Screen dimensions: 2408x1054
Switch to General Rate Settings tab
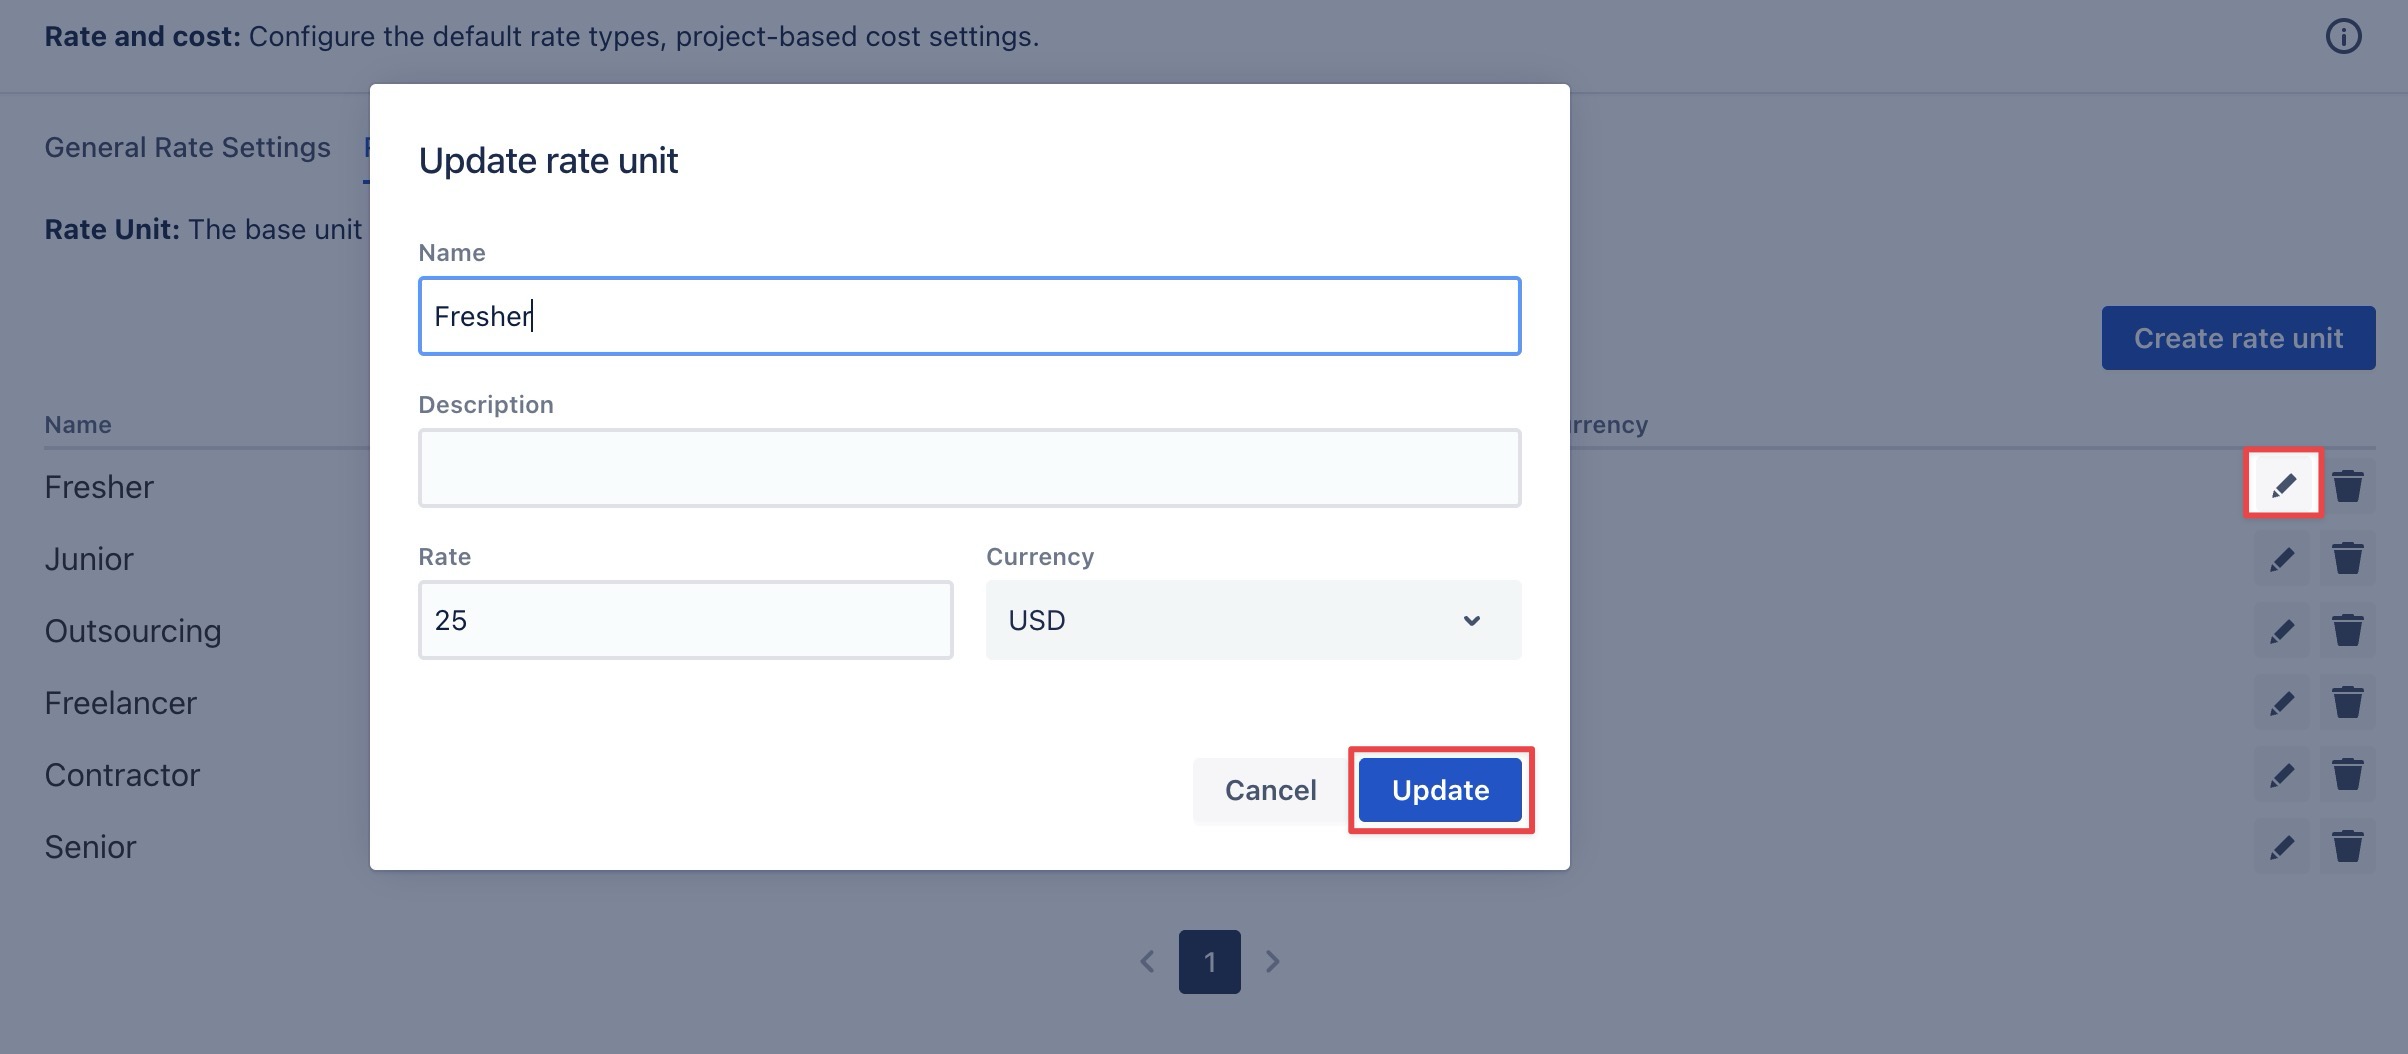187,148
